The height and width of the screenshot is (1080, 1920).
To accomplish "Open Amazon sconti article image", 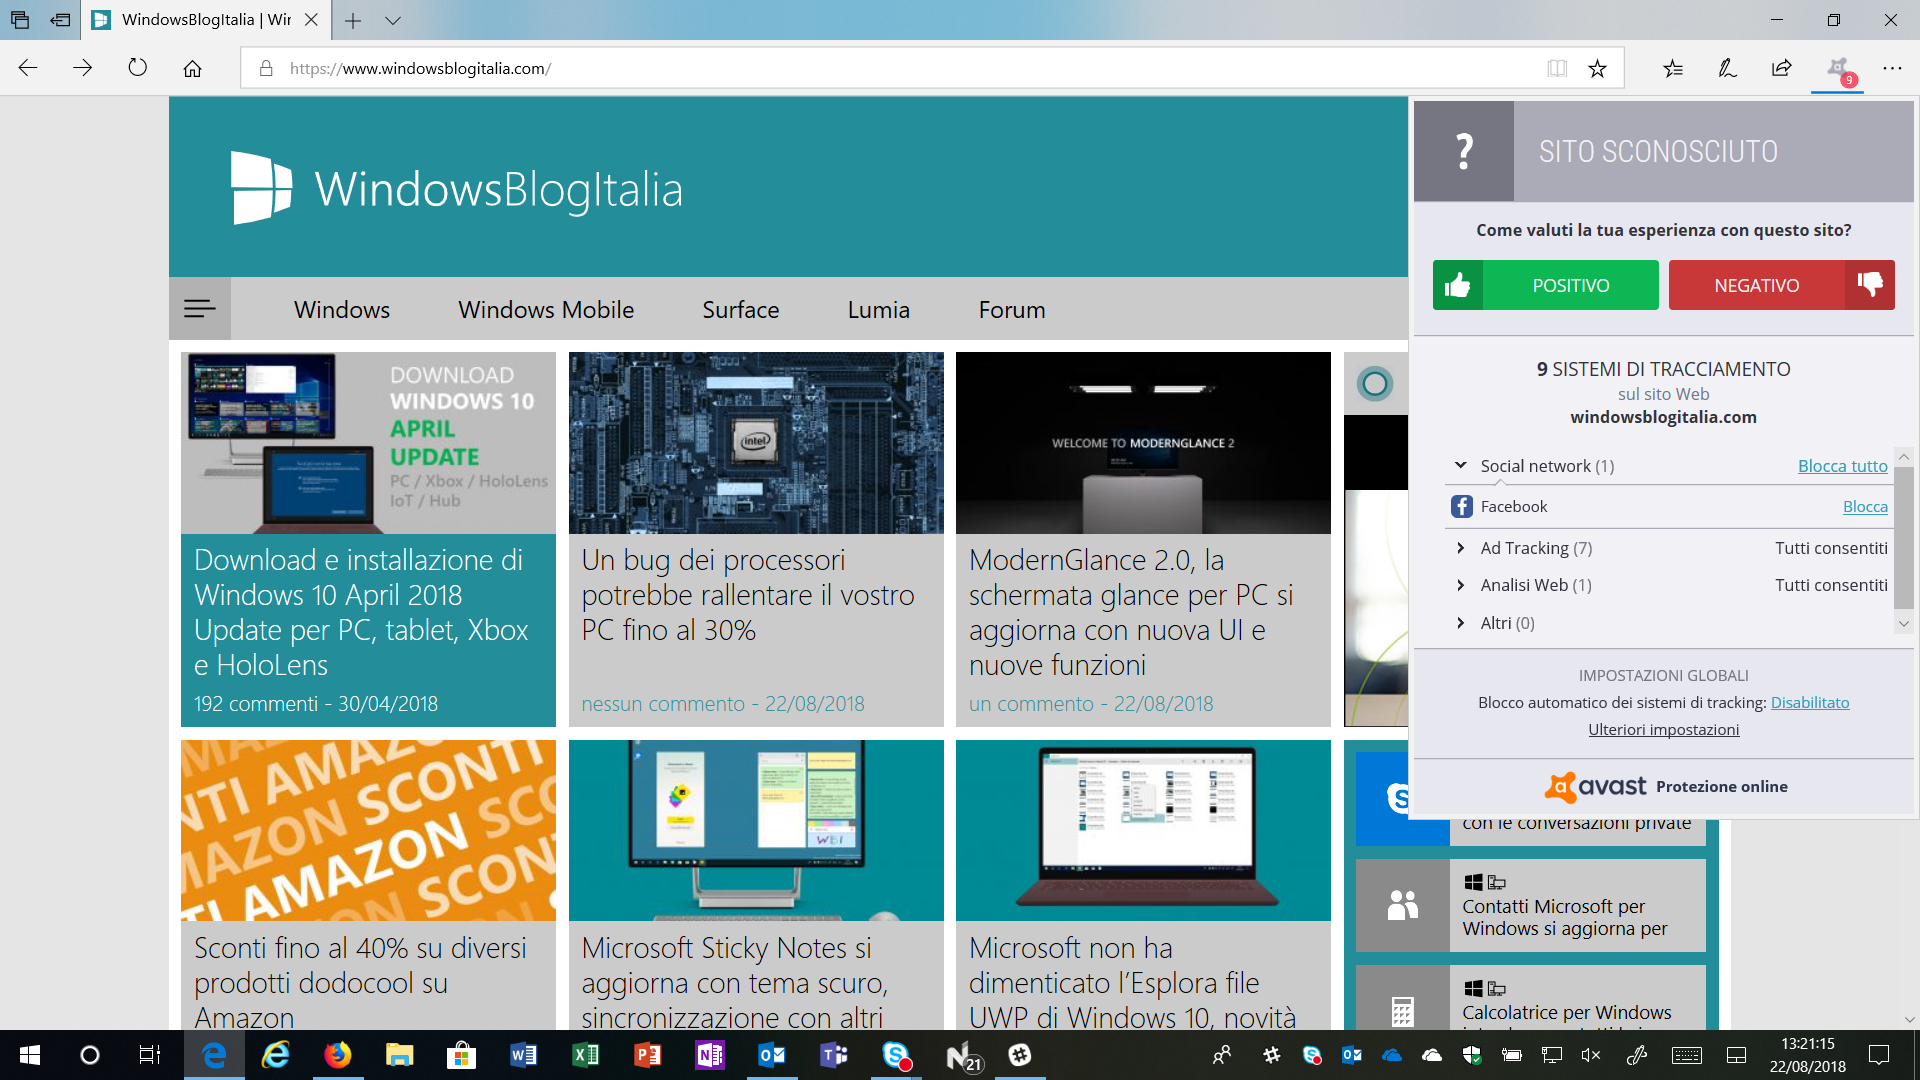I will click(x=368, y=830).
